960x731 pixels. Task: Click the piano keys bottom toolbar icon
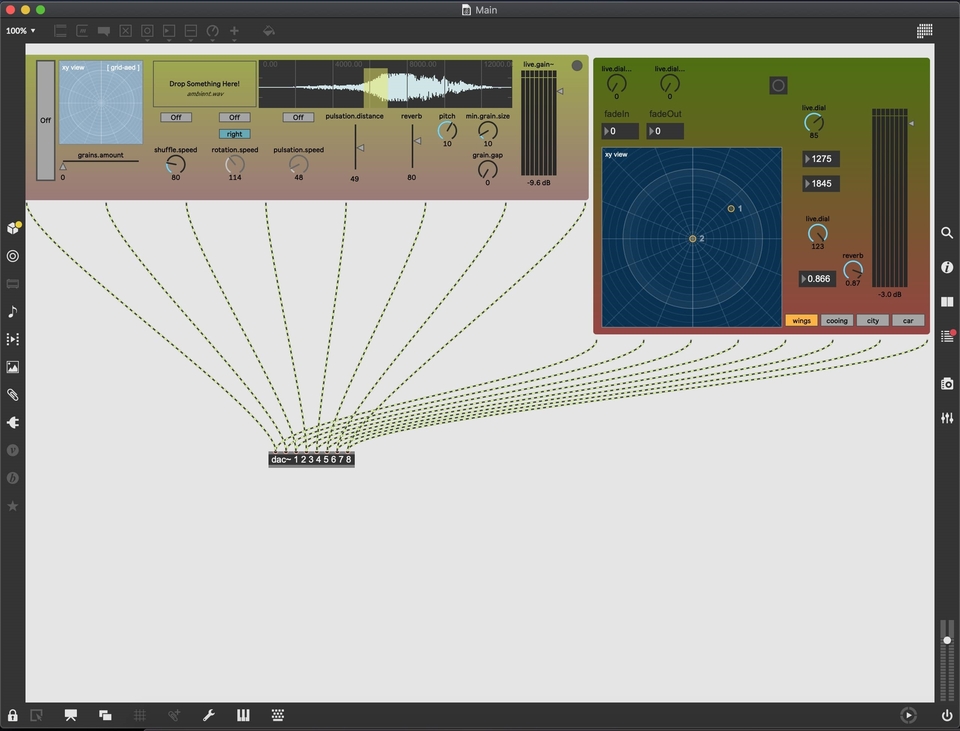click(243, 715)
